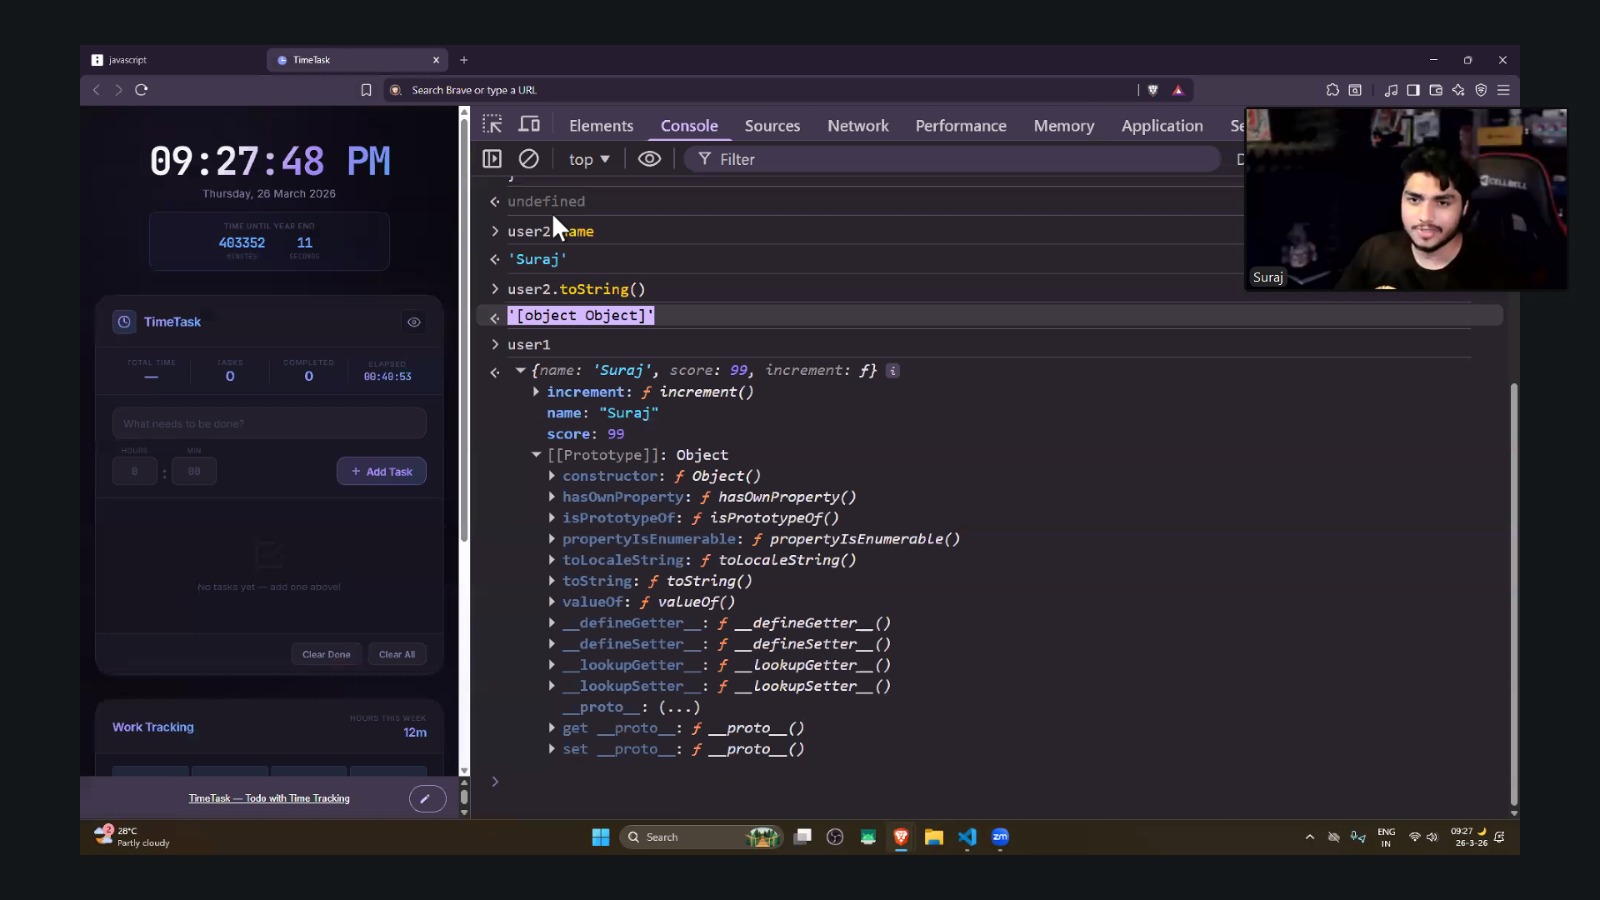Show the console sidebar panel icon

tap(492, 159)
